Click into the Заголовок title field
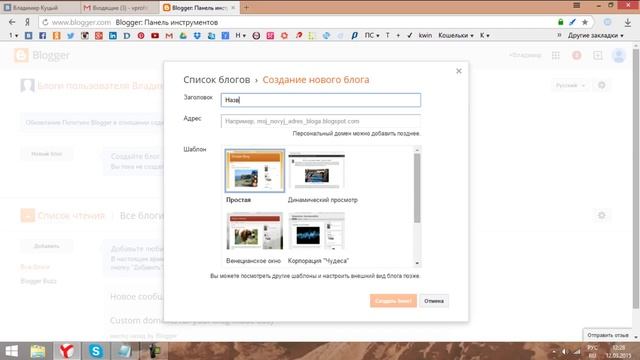 tap(321, 100)
